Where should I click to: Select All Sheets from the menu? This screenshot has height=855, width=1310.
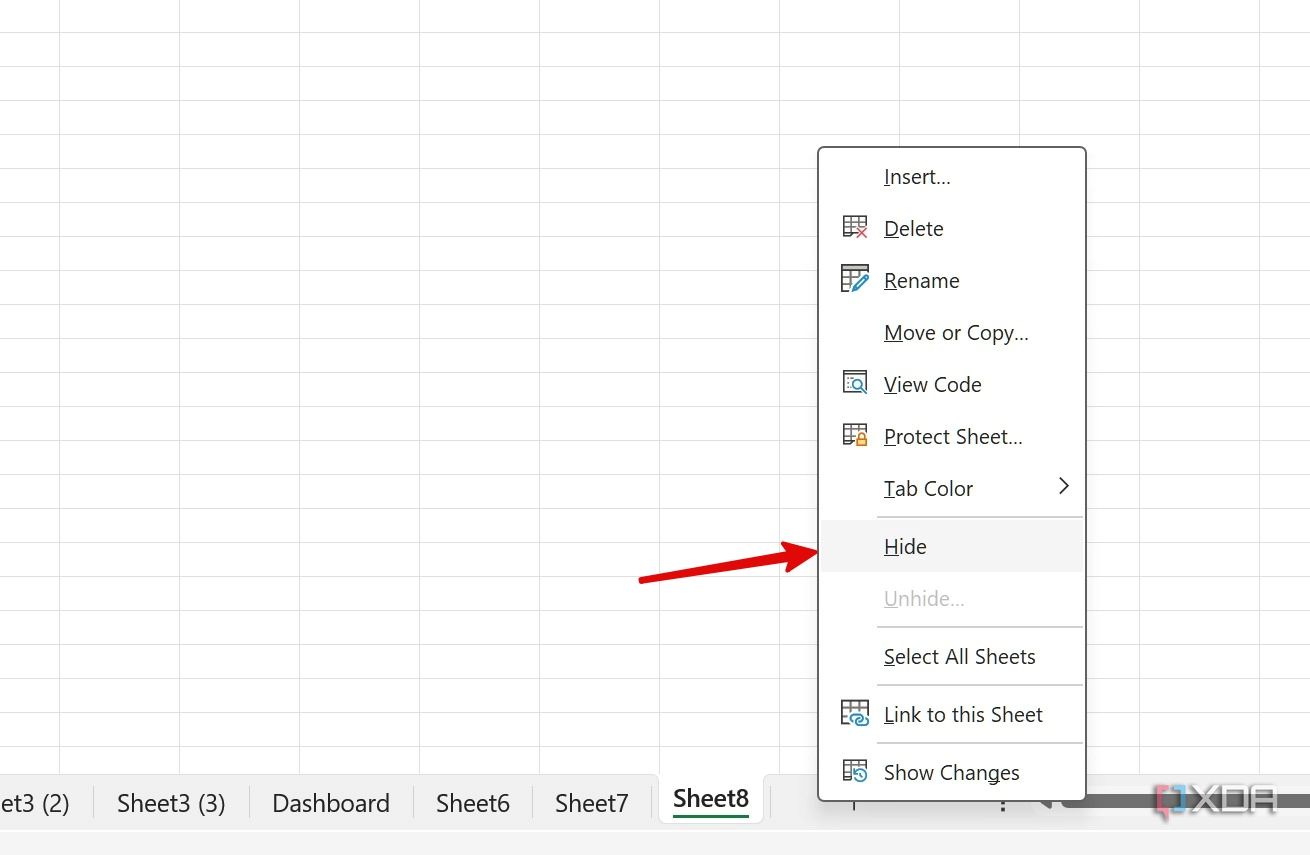tap(959, 656)
